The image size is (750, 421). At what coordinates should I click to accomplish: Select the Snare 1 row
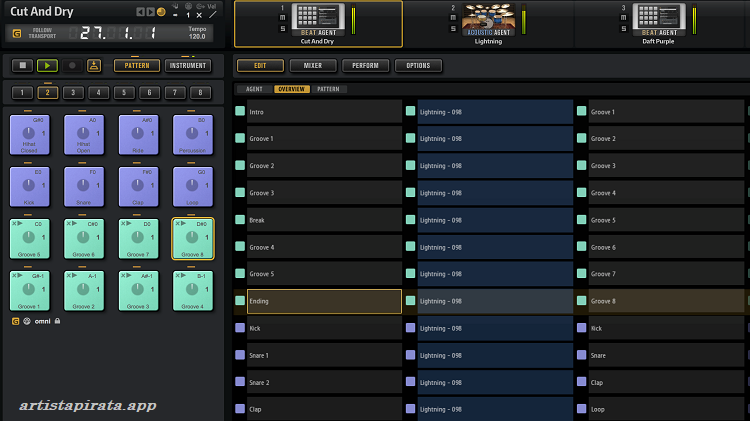click(x=324, y=355)
